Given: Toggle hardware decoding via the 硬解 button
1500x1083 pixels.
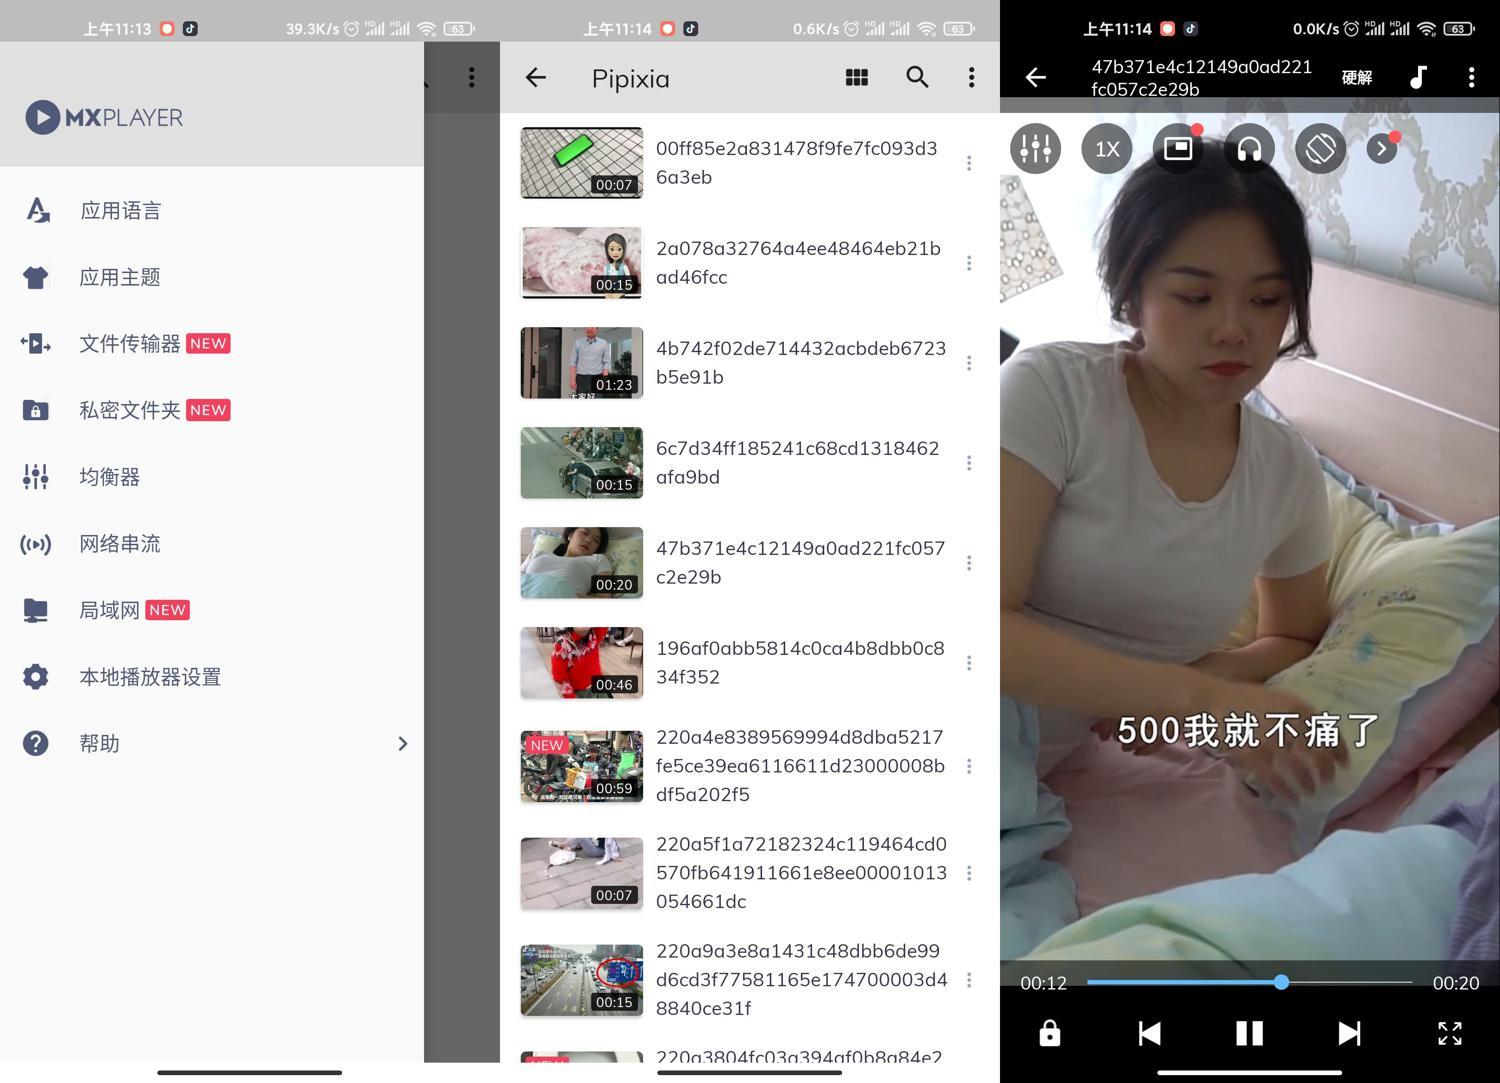Looking at the screenshot, I should tap(1356, 77).
